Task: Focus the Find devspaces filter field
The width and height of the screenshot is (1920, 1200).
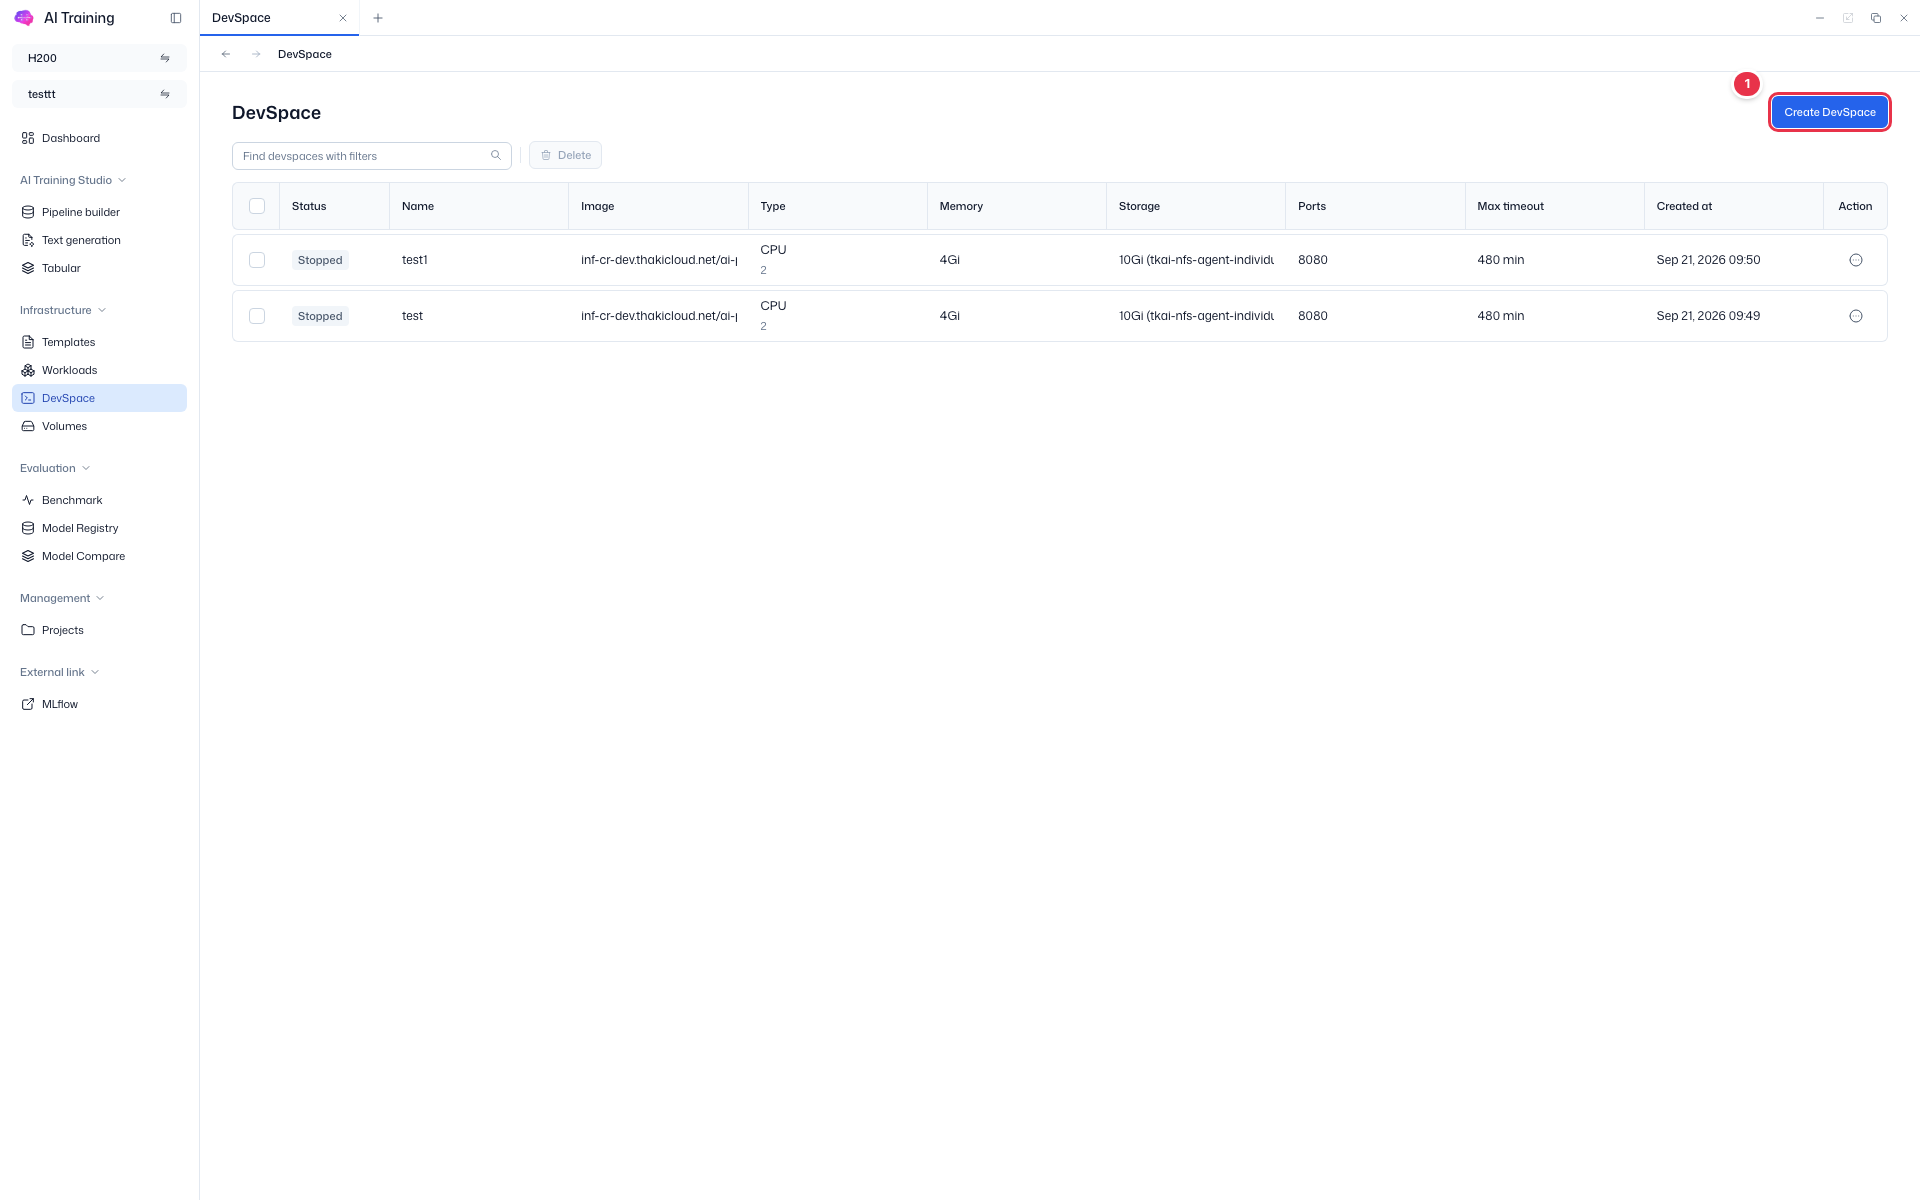Action: [371, 156]
